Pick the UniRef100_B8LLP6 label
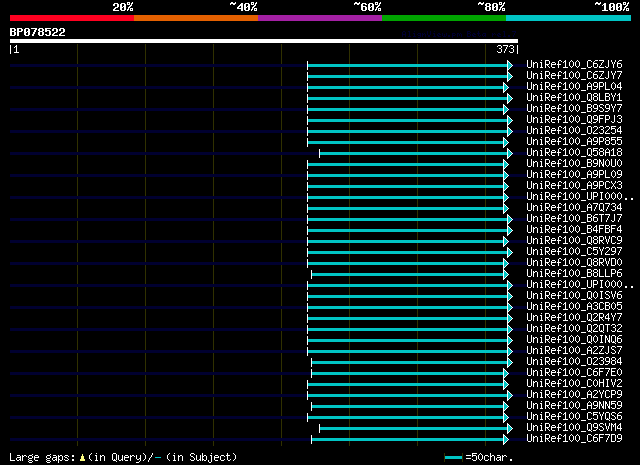Screen dimensions: 640x465 point(574,274)
